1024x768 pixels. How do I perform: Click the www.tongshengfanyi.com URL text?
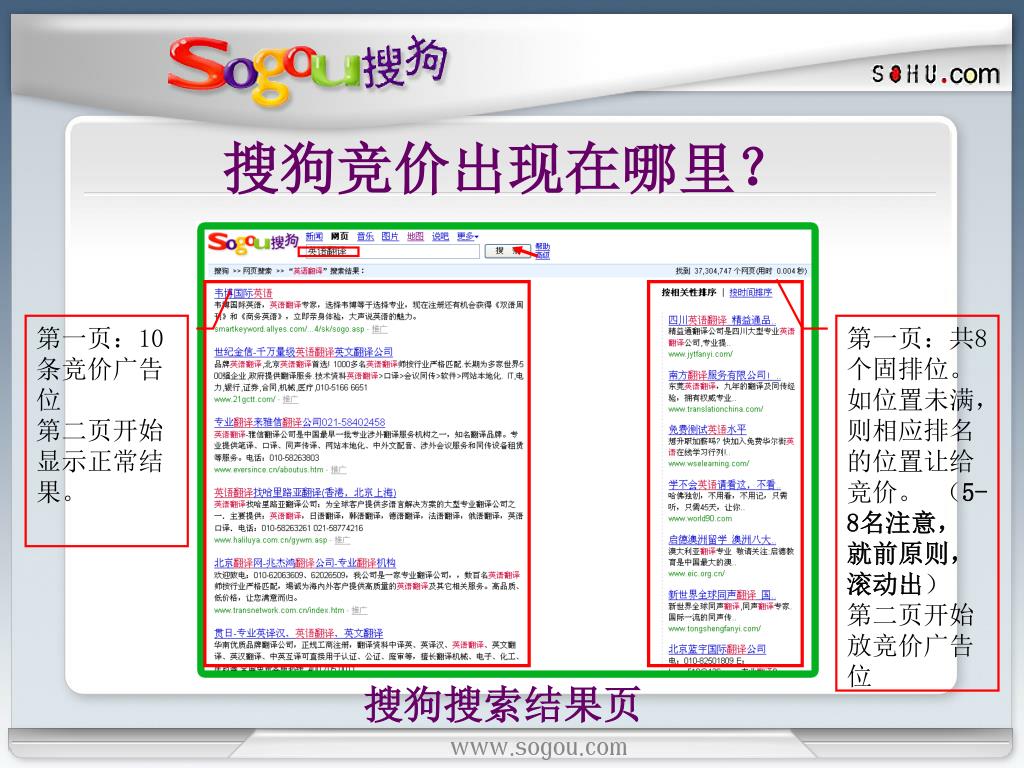click(x=714, y=629)
